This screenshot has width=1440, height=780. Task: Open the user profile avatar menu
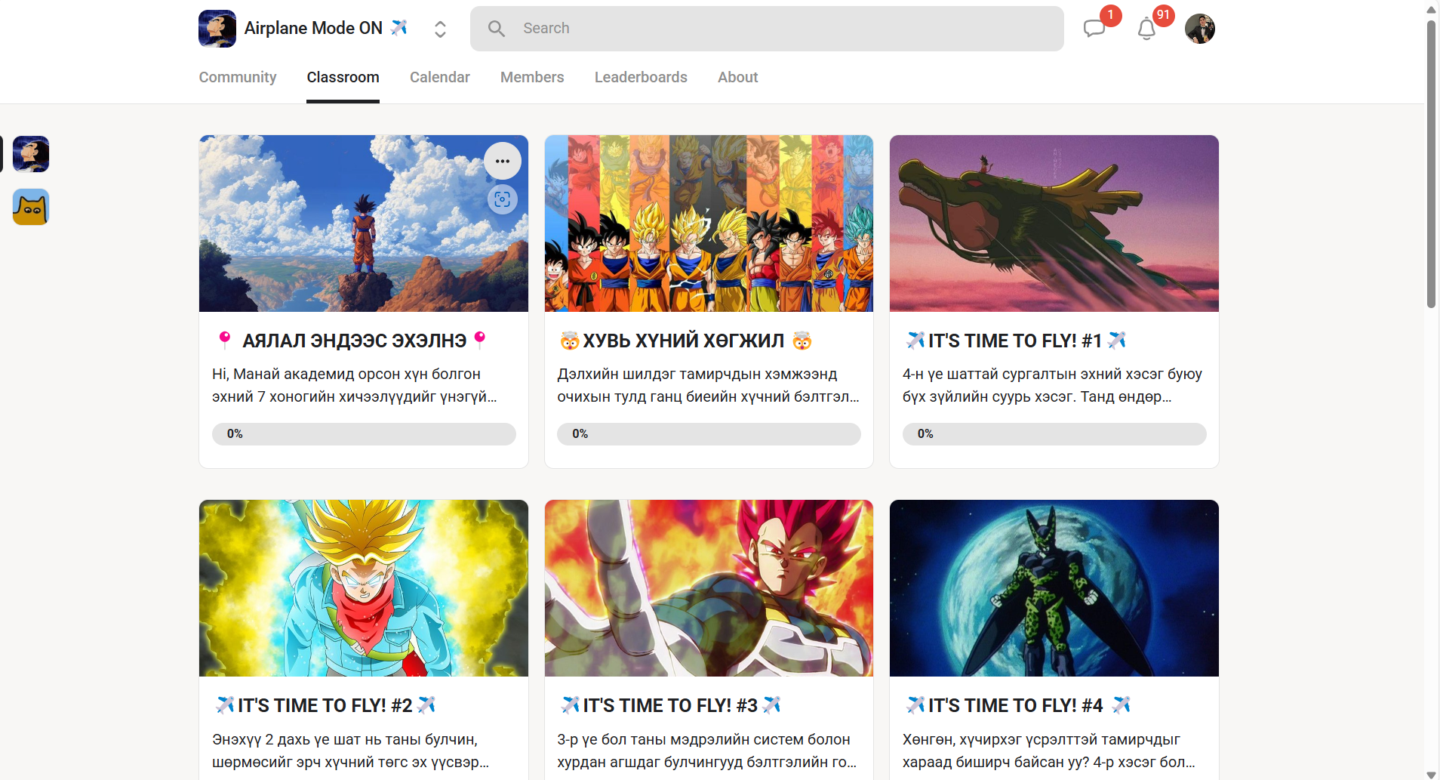pyautogui.click(x=1200, y=29)
